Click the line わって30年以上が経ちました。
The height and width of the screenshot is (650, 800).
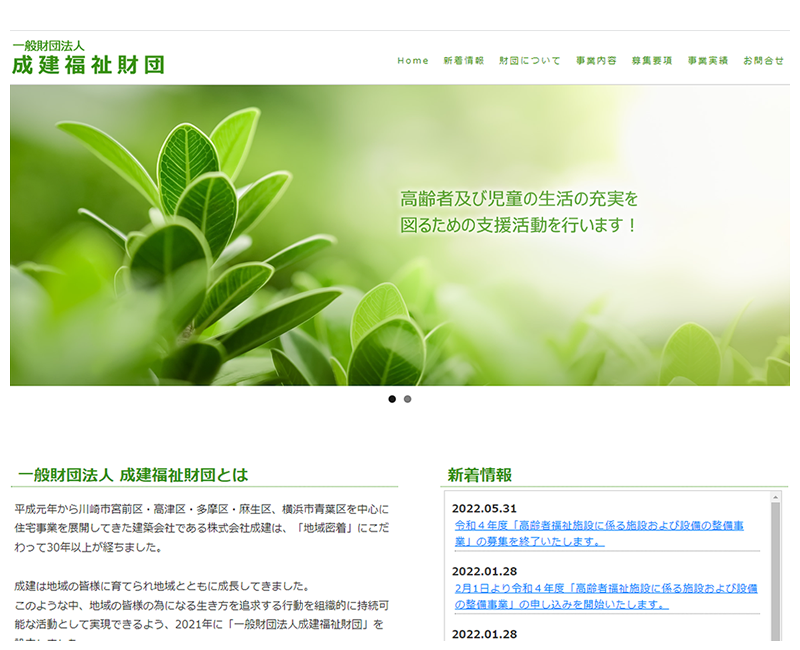coord(88,547)
